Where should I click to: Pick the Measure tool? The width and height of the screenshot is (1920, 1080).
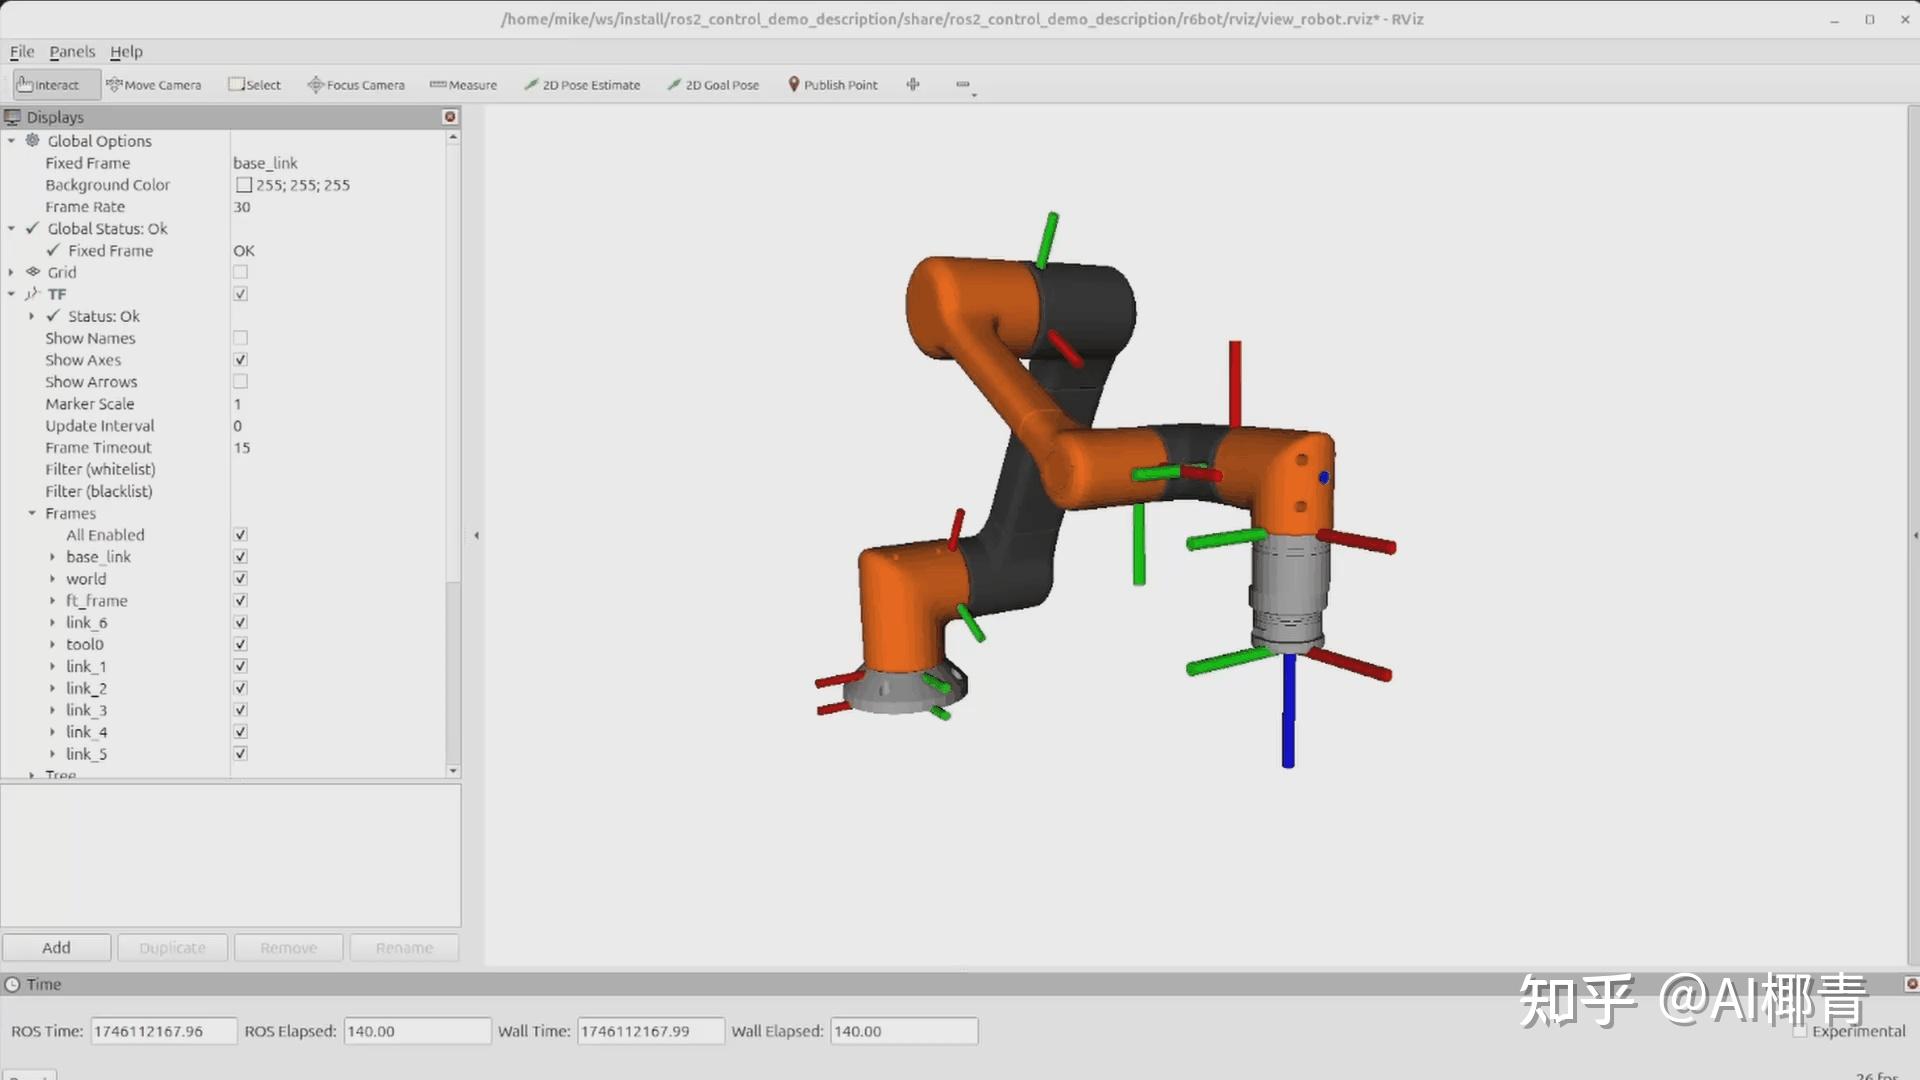(463, 85)
